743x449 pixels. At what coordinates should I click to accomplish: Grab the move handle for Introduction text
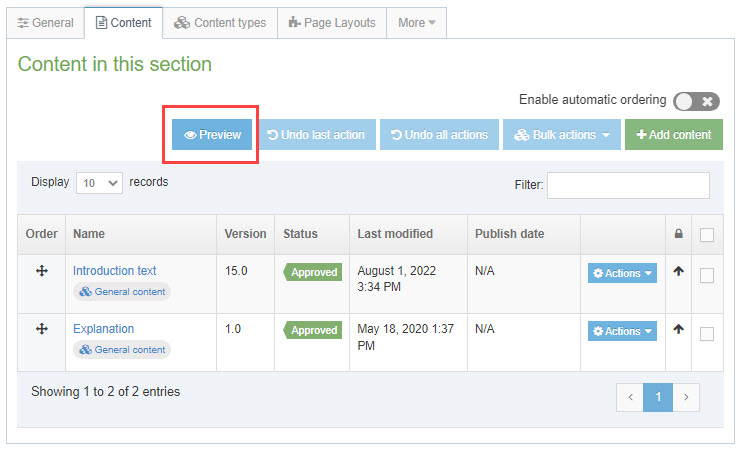point(42,271)
